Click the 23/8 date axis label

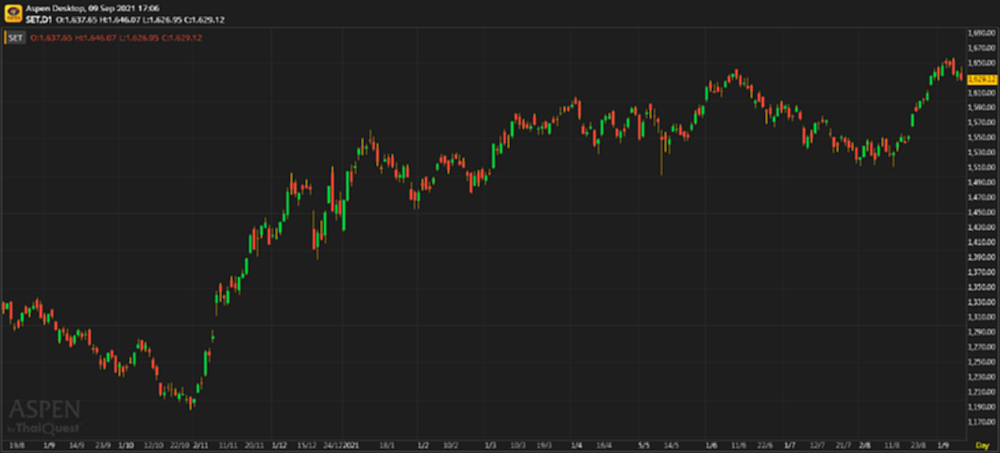tap(918, 445)
